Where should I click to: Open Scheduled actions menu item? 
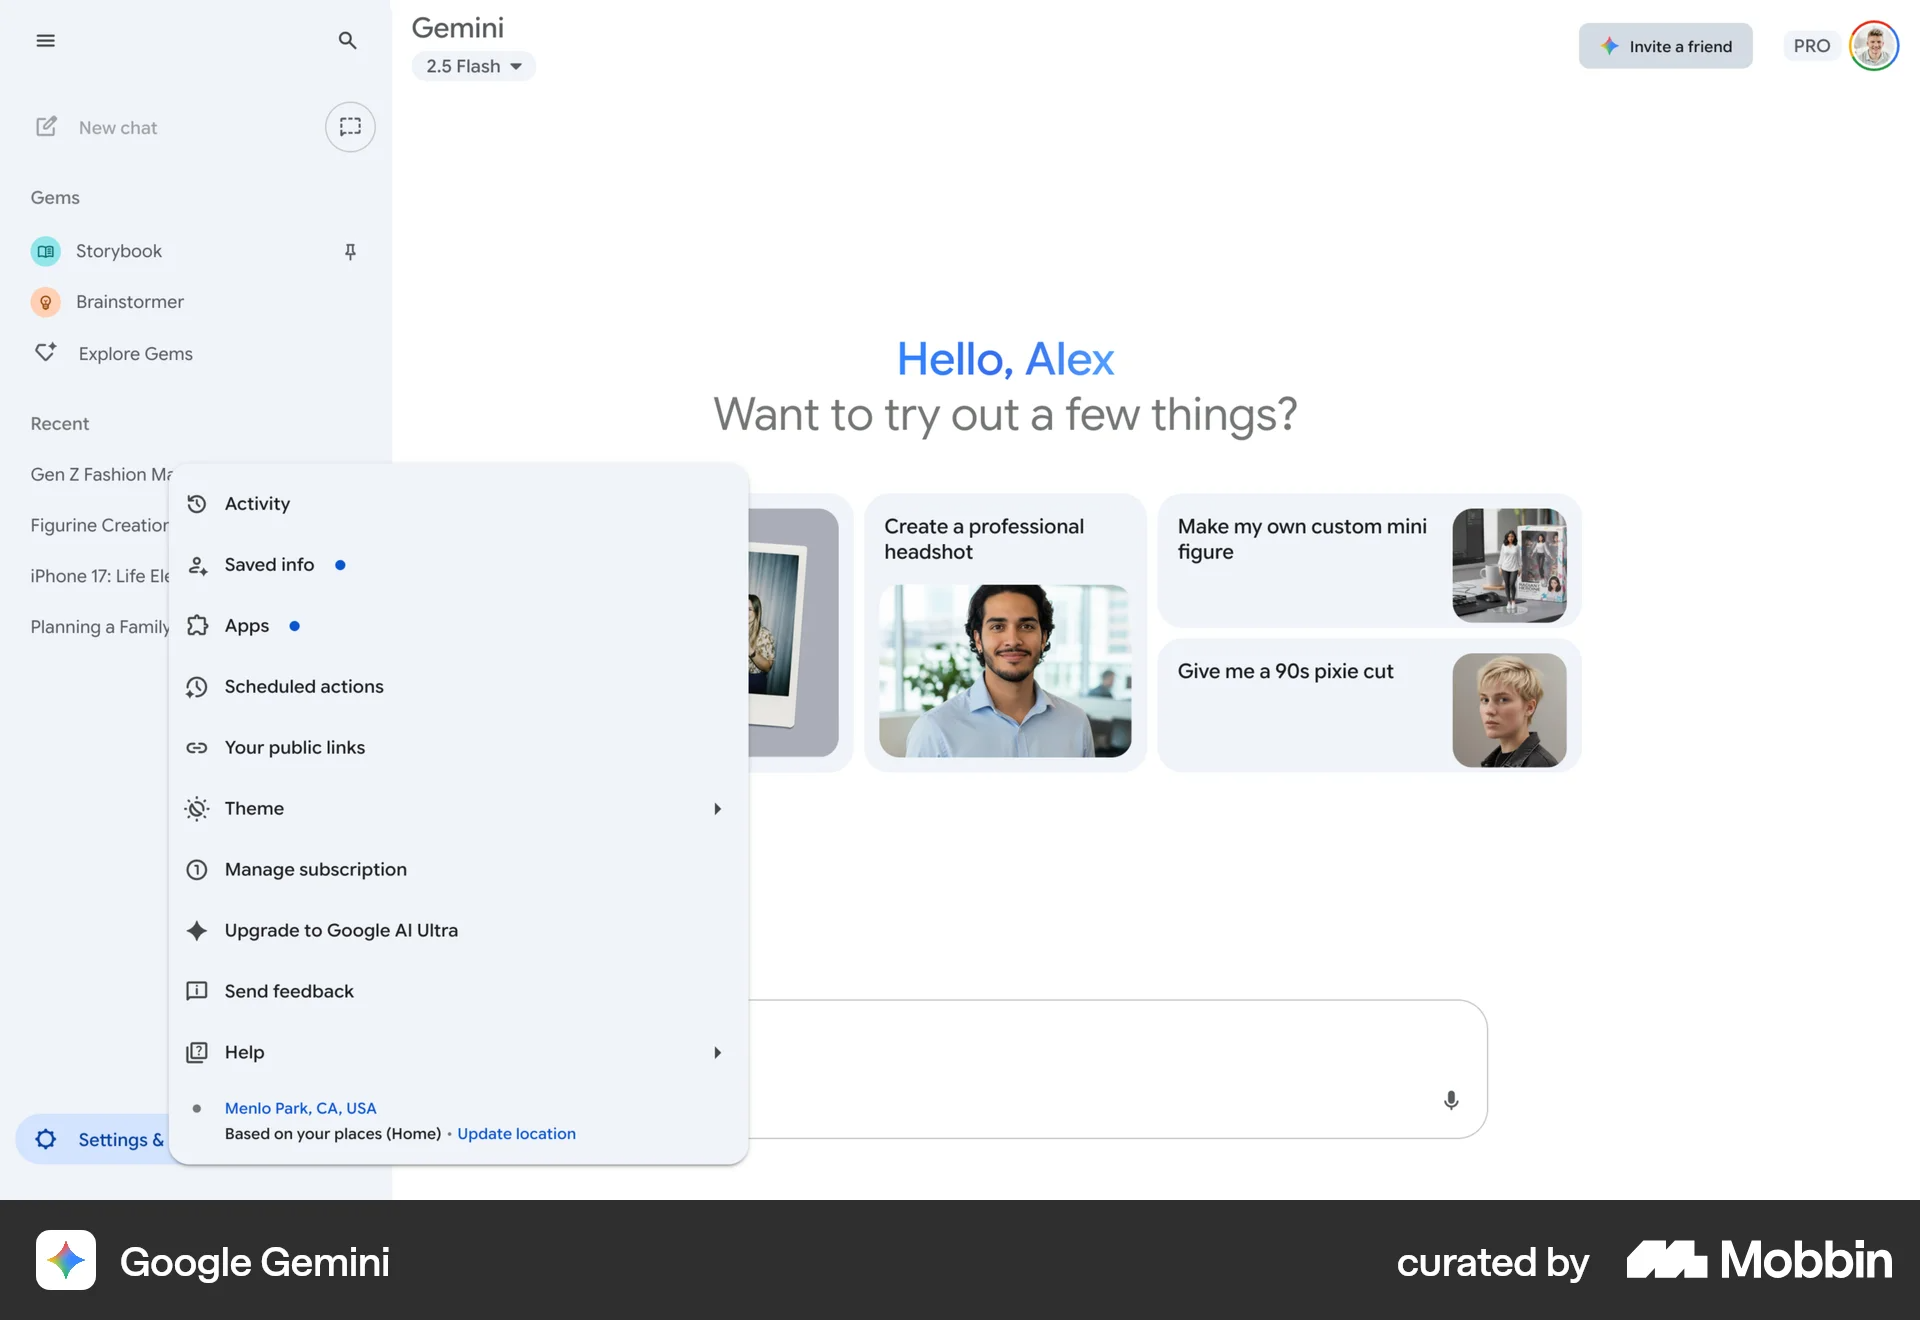pyautogui.click(x=303, y=687)
